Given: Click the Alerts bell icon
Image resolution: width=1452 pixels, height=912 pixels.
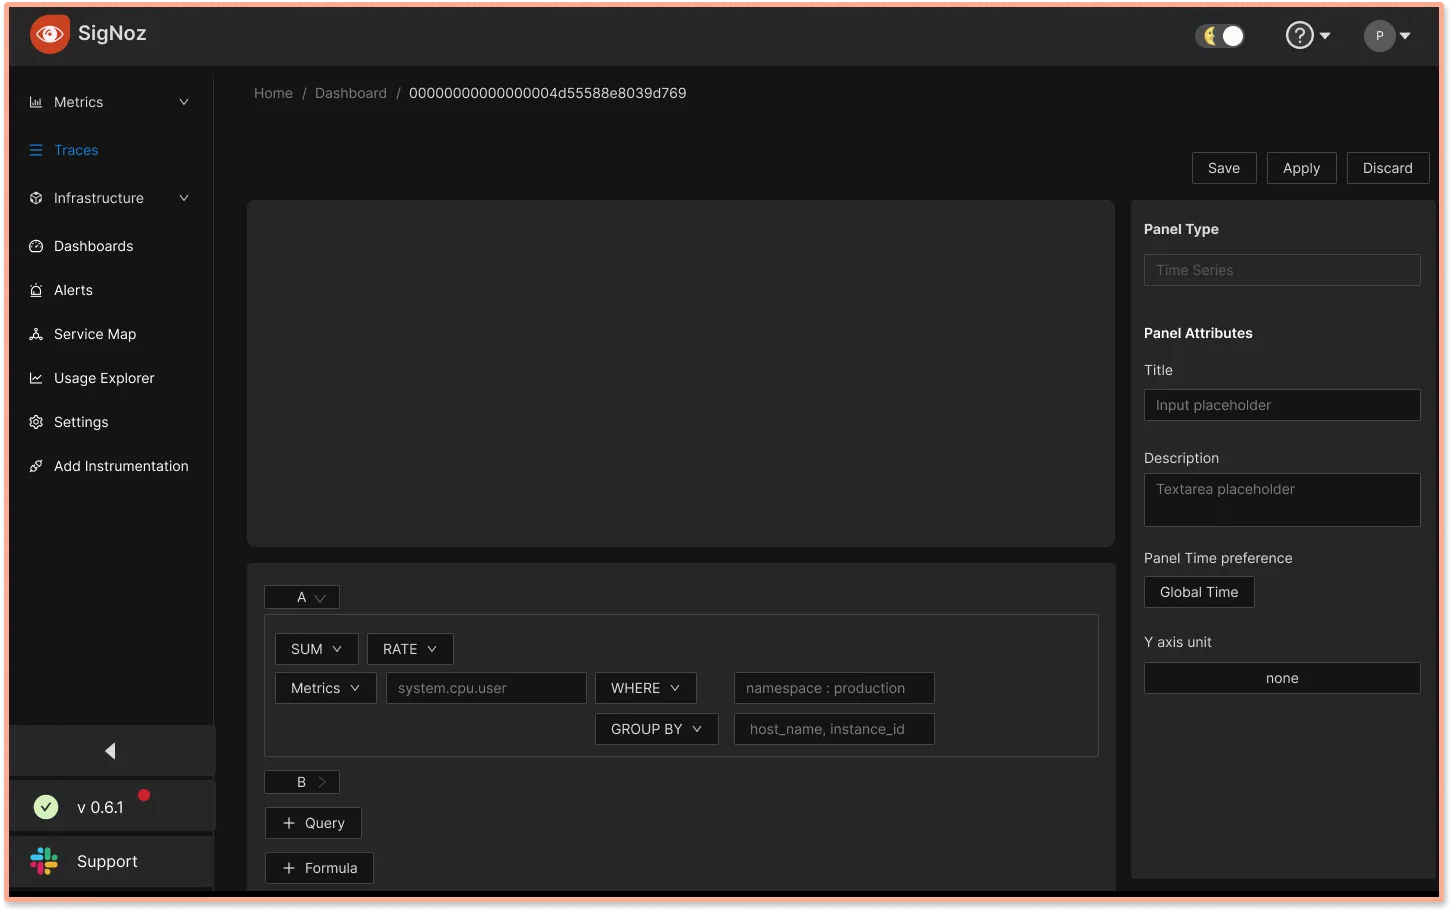Looking at the screenshot, I should (36, 290).
